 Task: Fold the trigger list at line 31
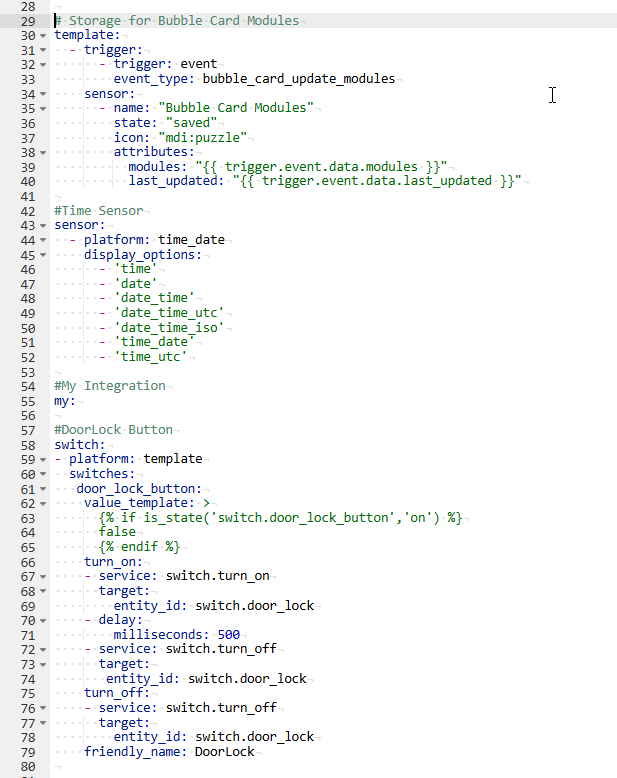click(43, 50)
